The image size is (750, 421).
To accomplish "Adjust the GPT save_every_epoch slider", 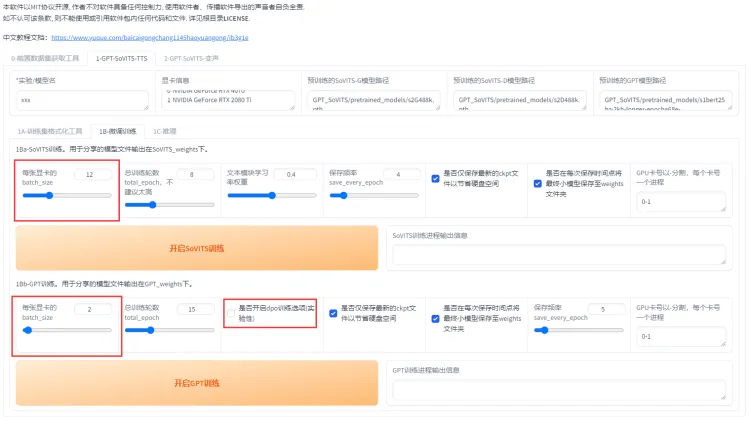I will [x=579, y=330].
